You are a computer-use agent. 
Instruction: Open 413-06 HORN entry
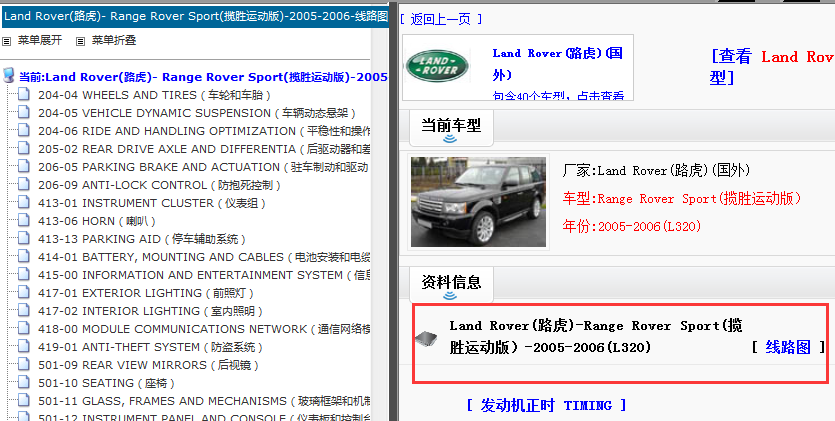97,221
